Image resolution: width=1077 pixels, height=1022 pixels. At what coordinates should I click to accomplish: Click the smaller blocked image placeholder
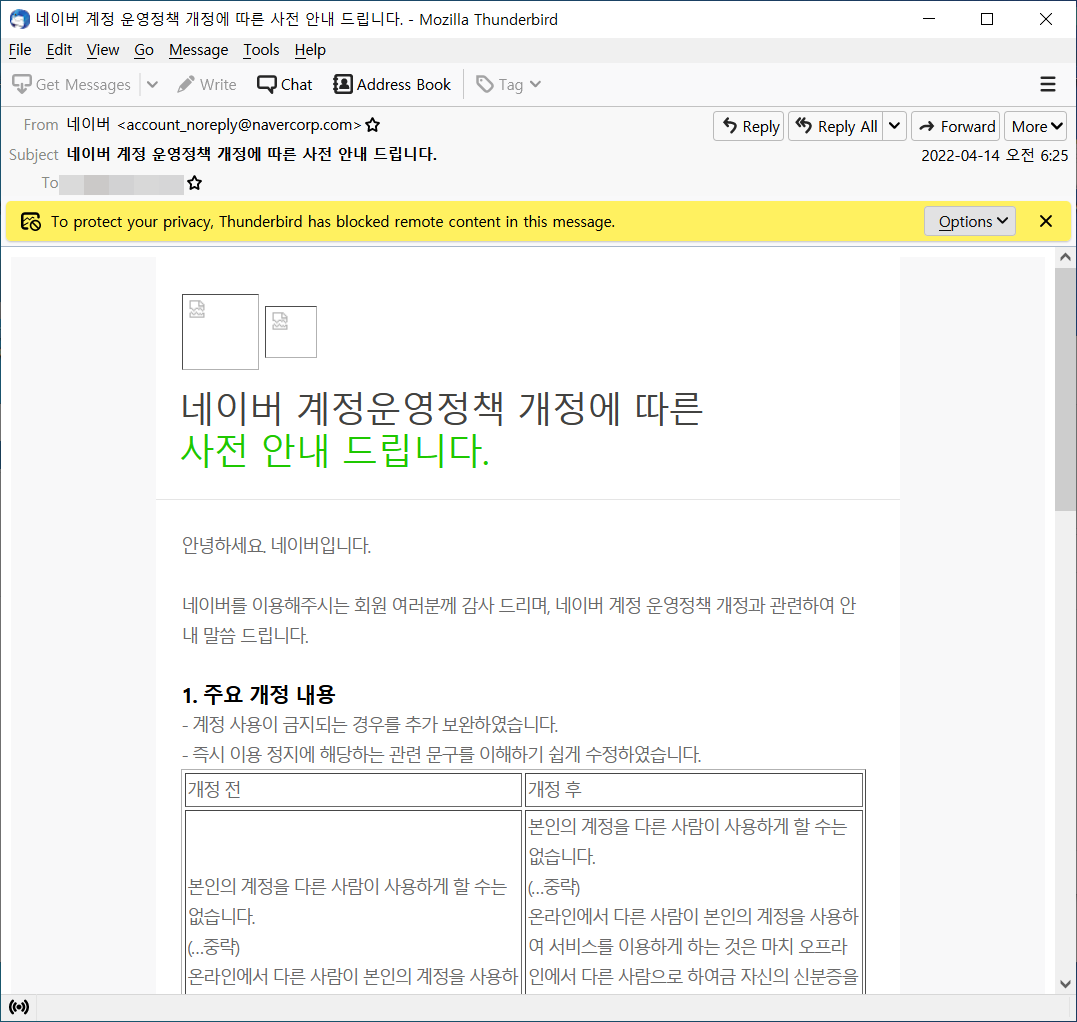[291, 332]
